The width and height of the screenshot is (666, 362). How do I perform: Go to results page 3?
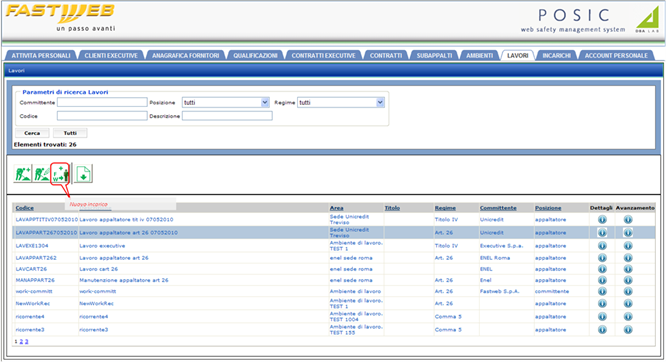click(x=26, y=342)
